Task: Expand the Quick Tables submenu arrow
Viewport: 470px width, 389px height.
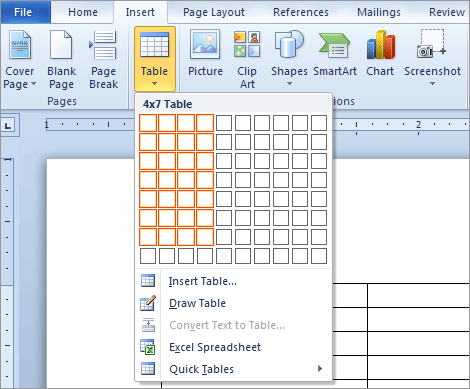Action: (320, 369)
